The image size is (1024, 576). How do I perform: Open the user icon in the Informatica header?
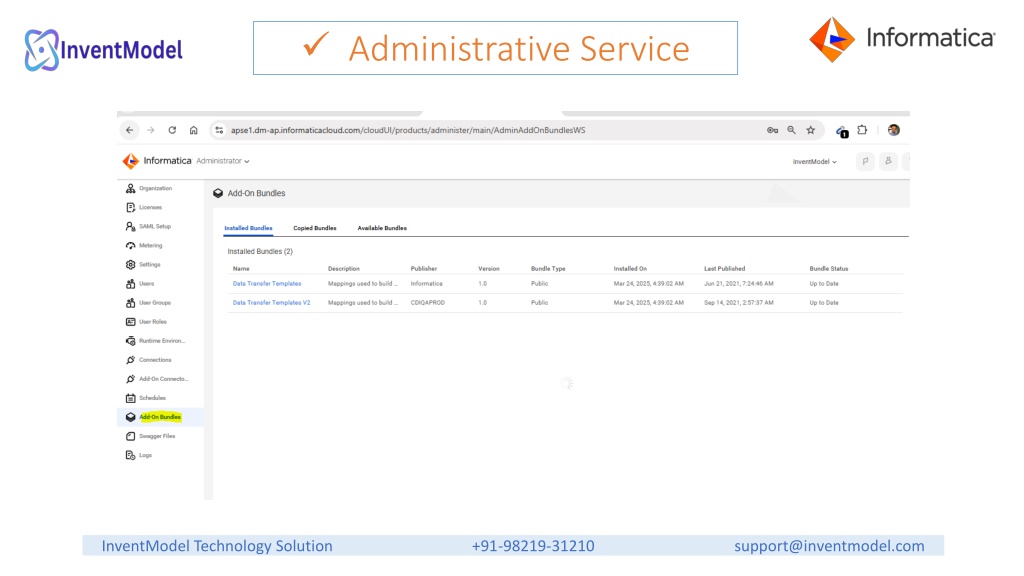pyautogui.click(x=888, y=161)
